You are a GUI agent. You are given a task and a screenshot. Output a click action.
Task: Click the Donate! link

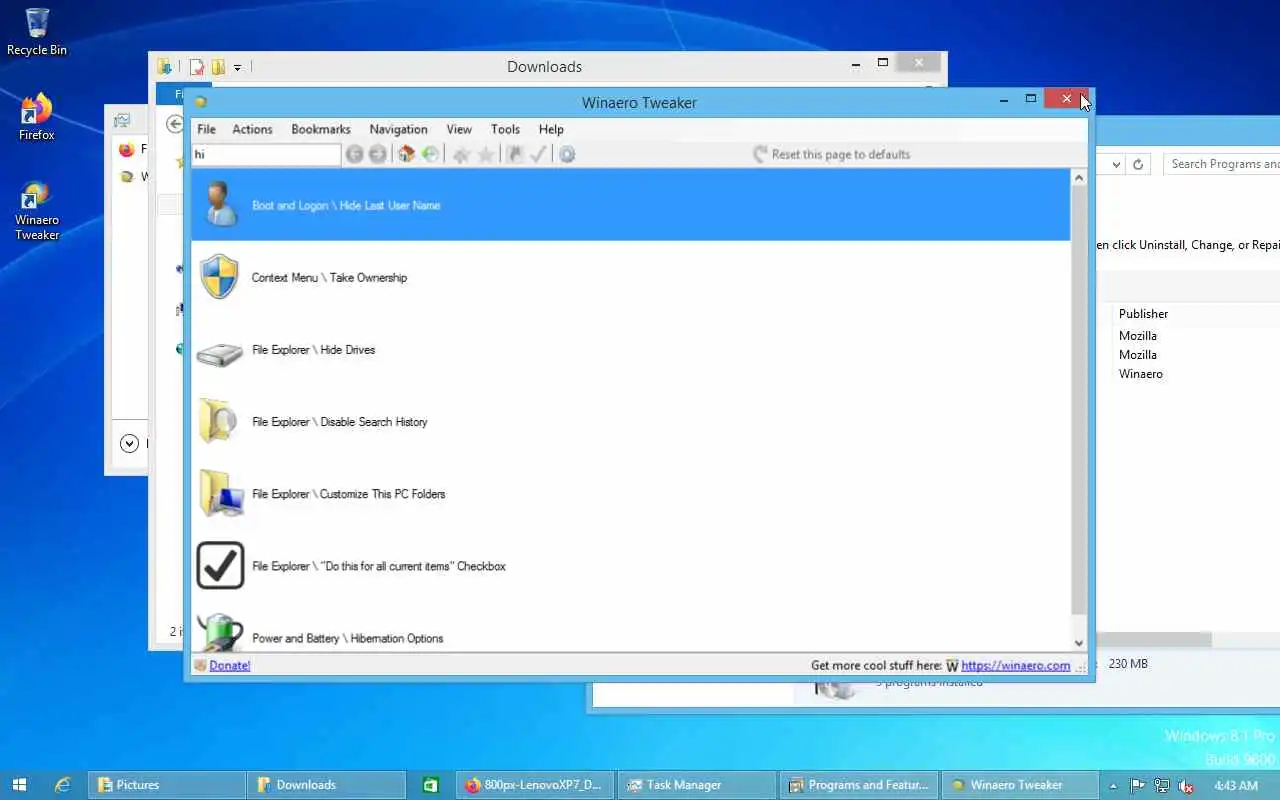[x=230, y=665]
